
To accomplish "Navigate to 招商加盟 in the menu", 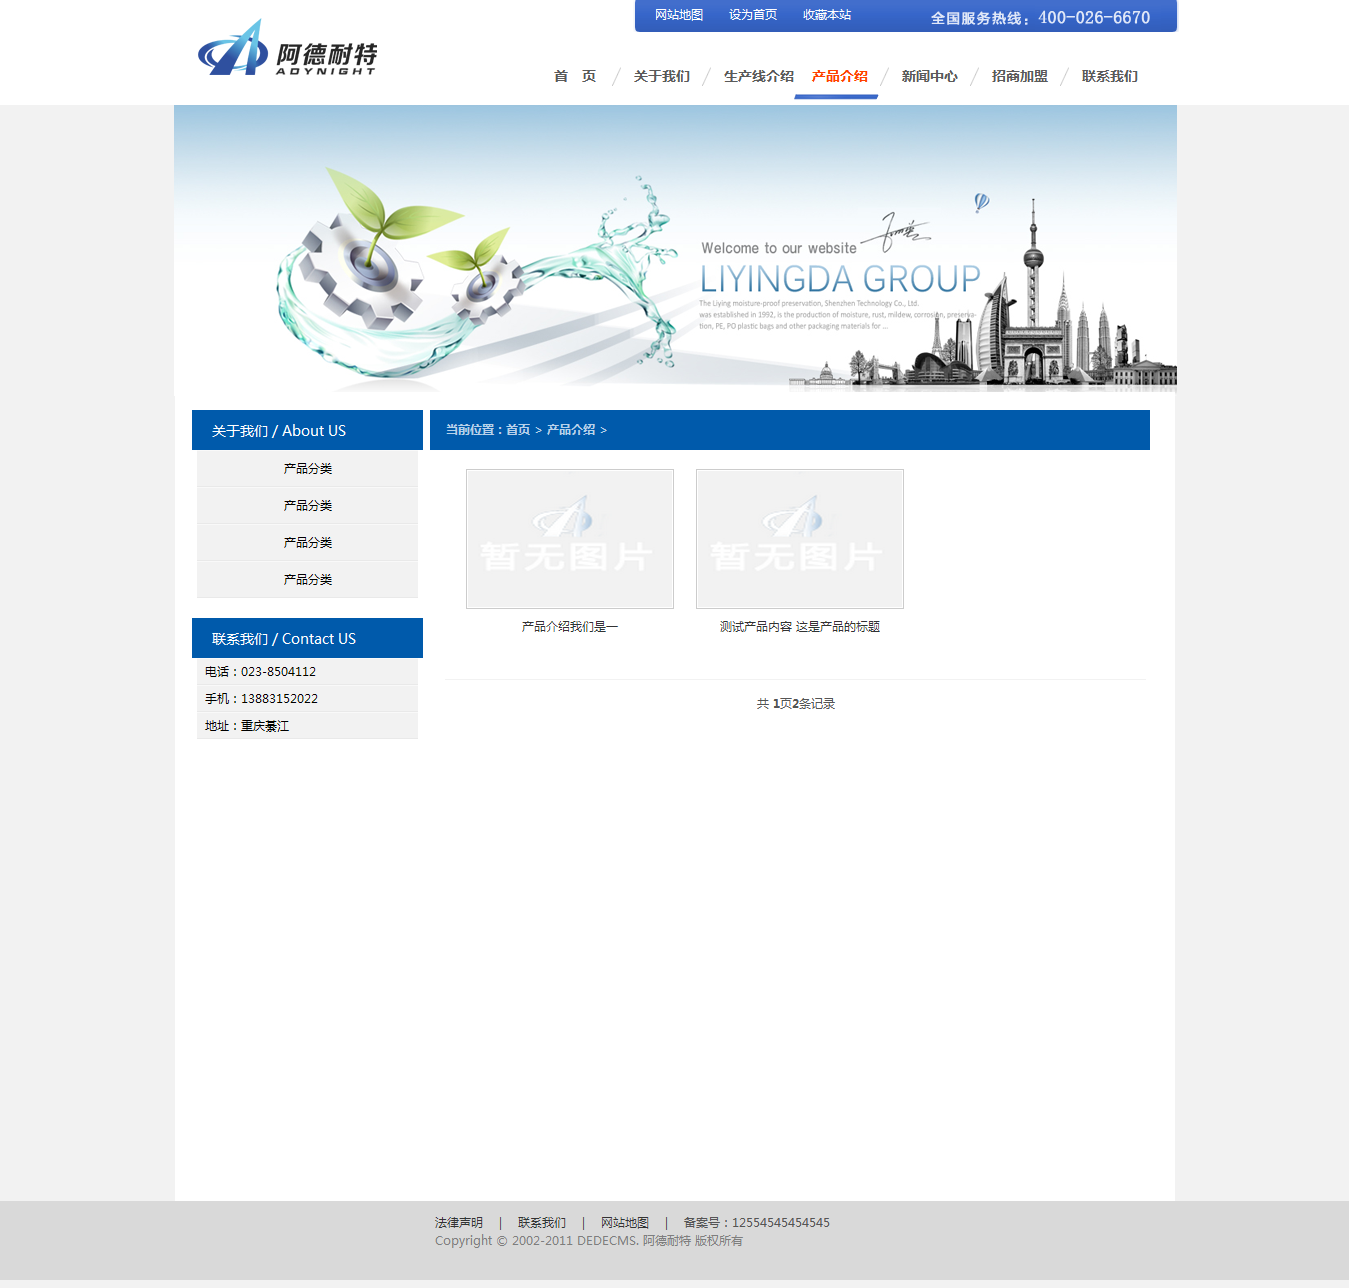I will click(x=1019, y=76).
